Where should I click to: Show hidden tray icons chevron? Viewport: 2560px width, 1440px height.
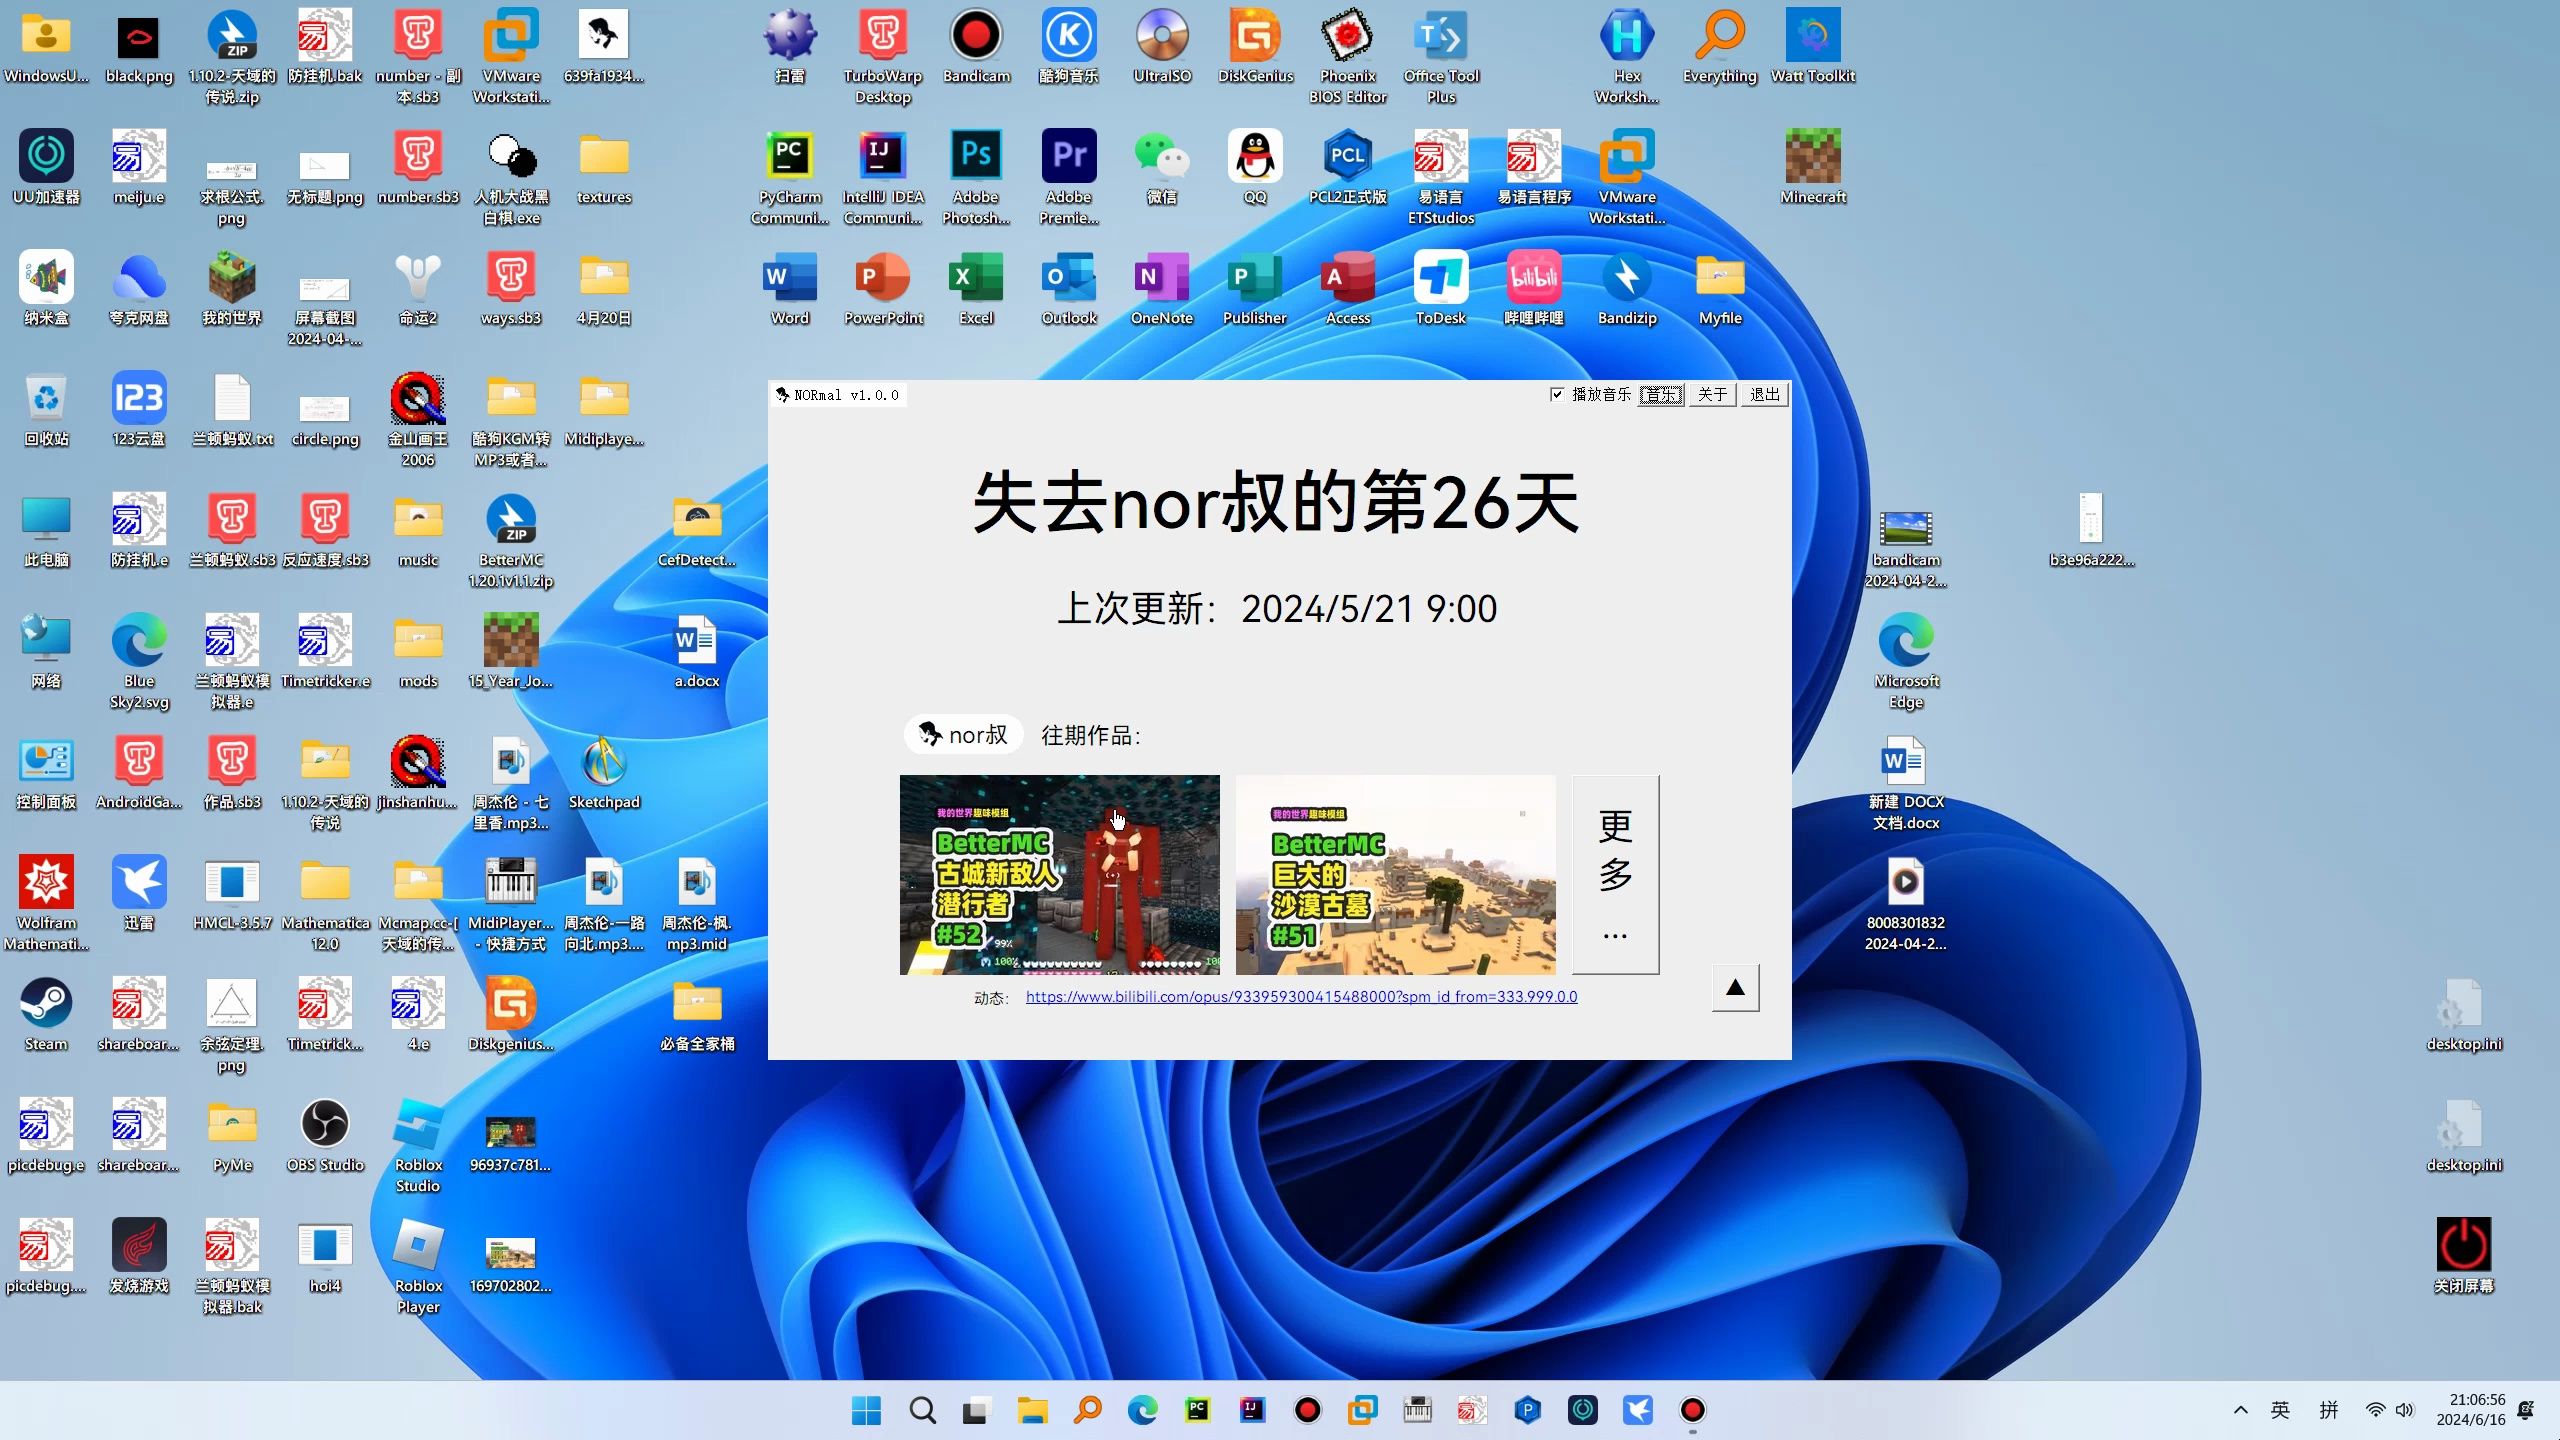(2240, 1410)
